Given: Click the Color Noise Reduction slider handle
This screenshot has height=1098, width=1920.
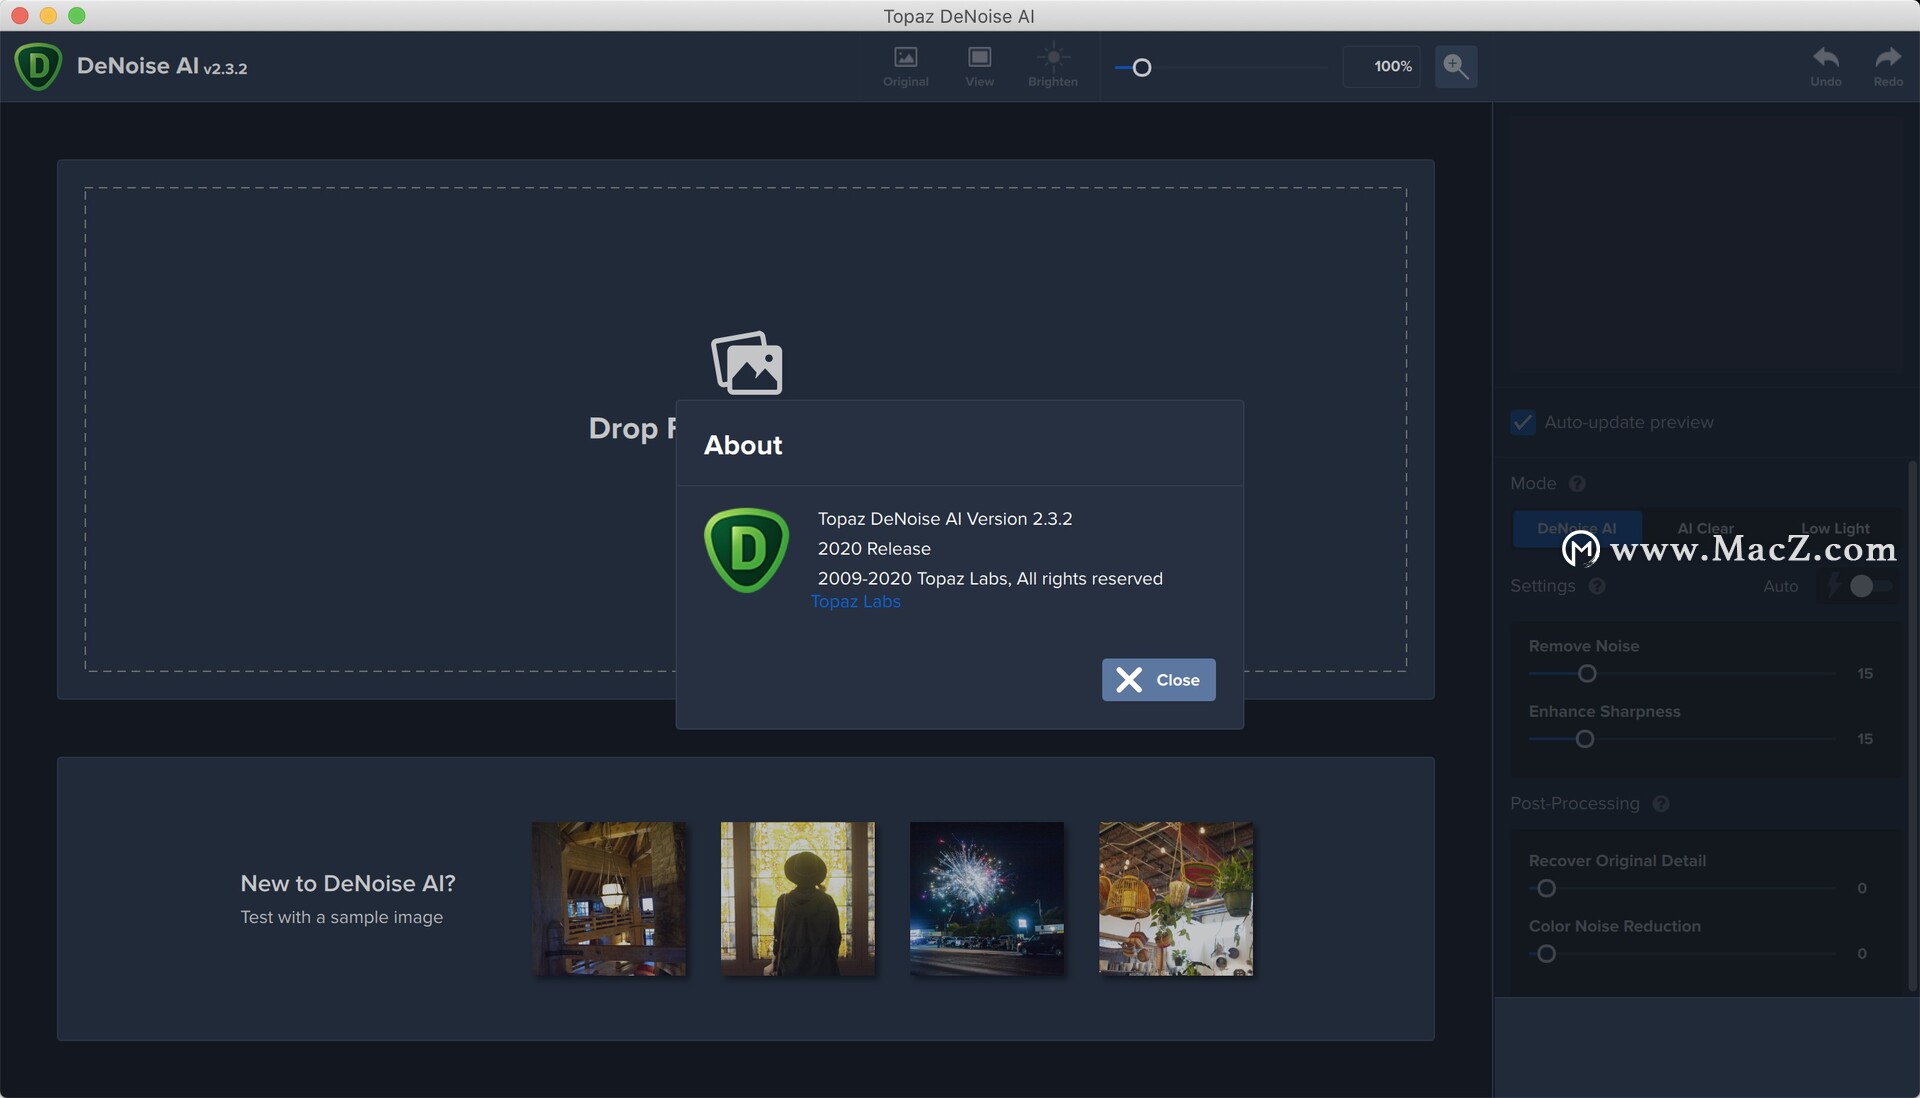Looking at the screenshot, I should (1547, 954).
